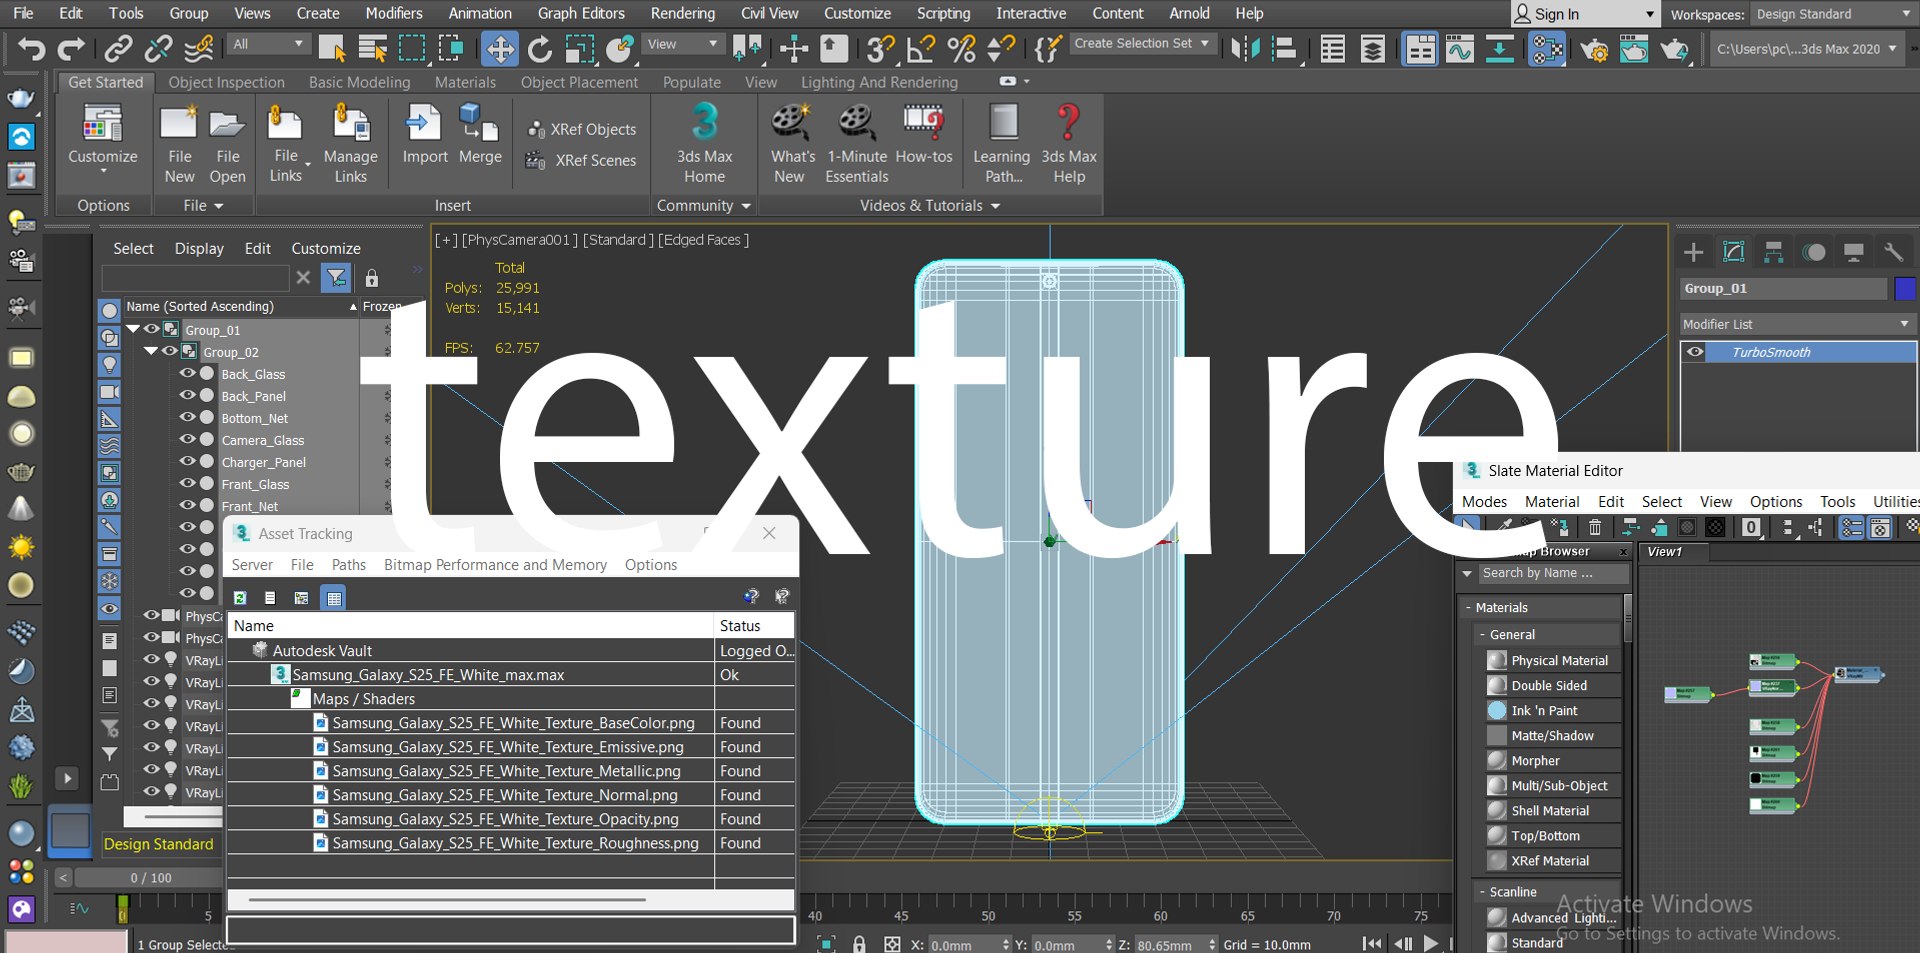Select the Rotate tool in the toolbar

pyautogui.click(x=539, y=48)
